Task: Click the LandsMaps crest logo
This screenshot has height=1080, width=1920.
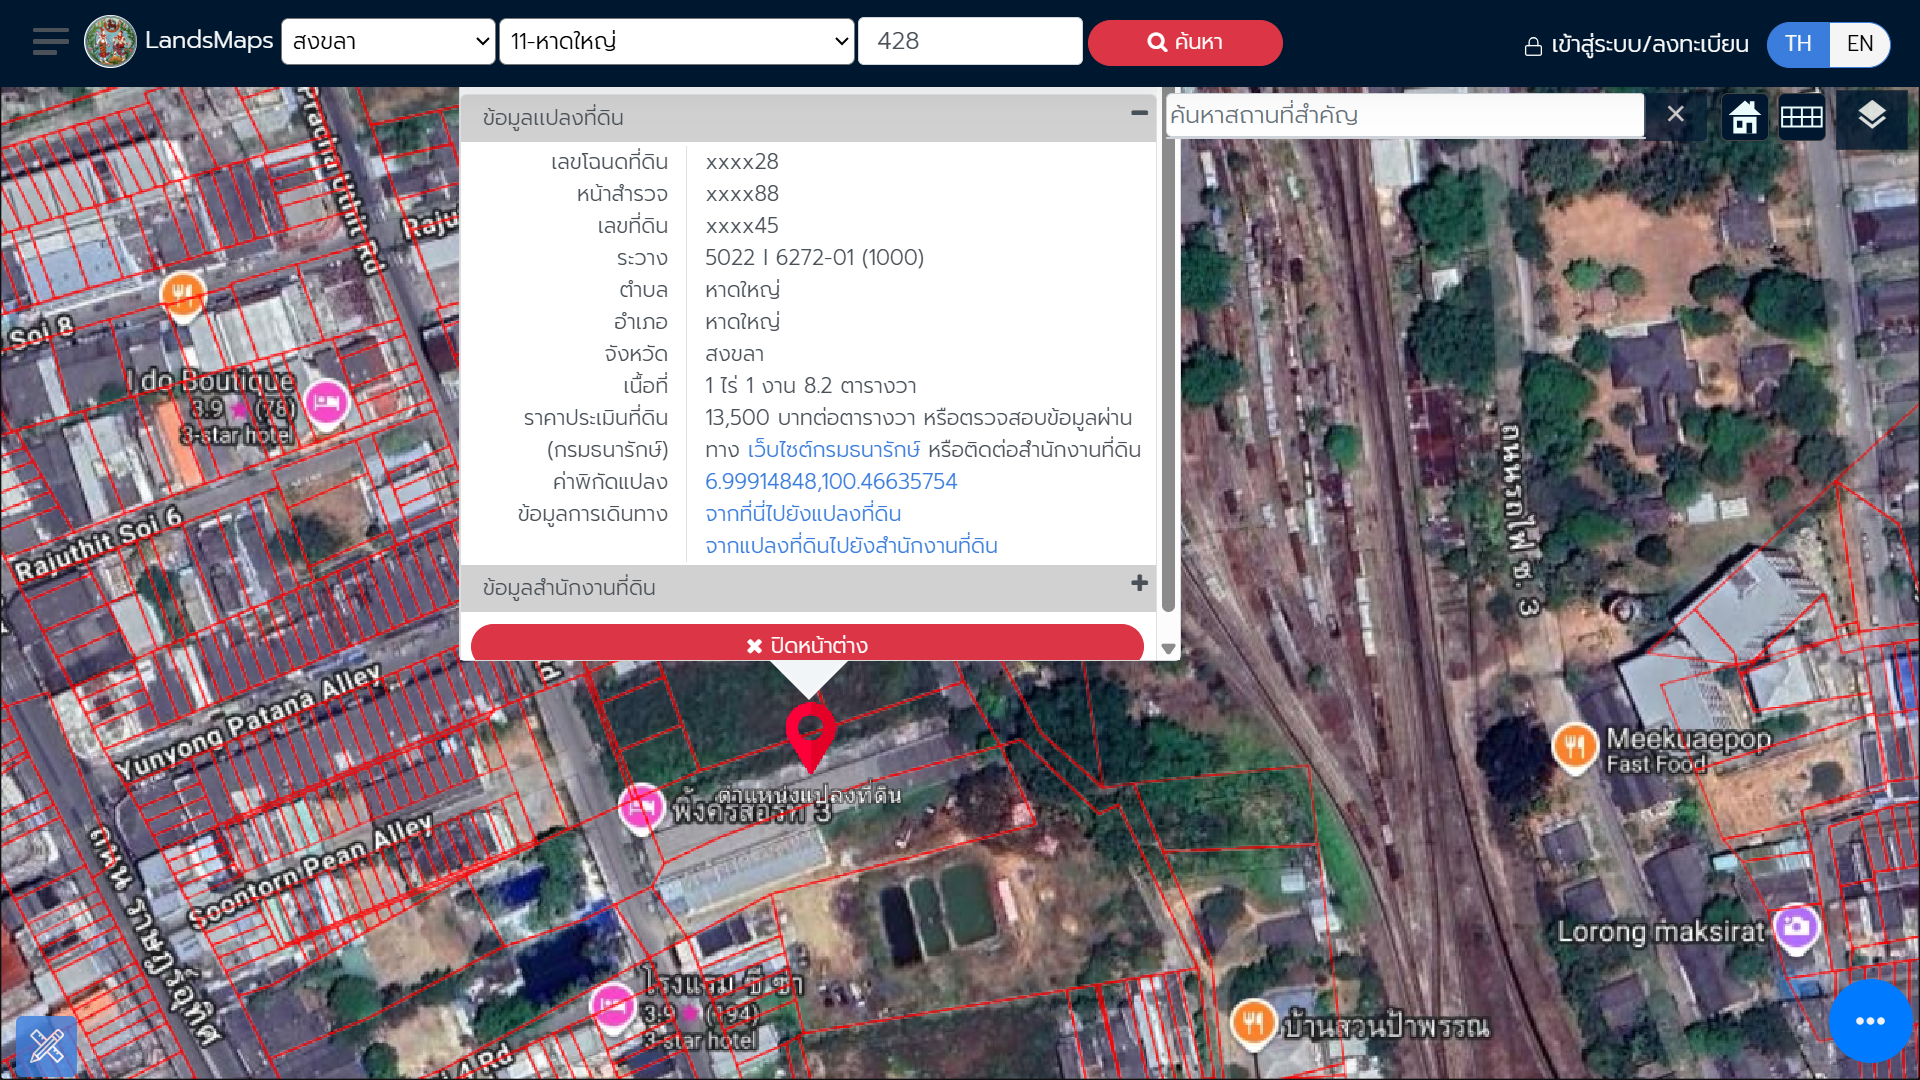Action: [110, 41]
